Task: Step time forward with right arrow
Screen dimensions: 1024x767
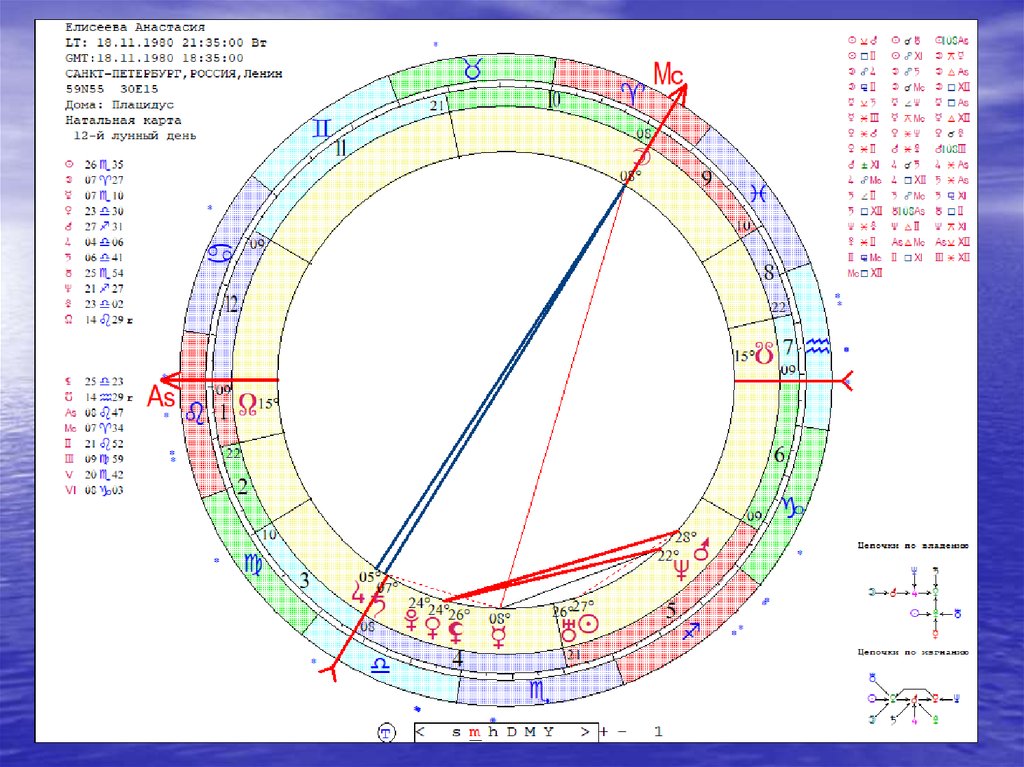Action: click(x=583, y=733)
